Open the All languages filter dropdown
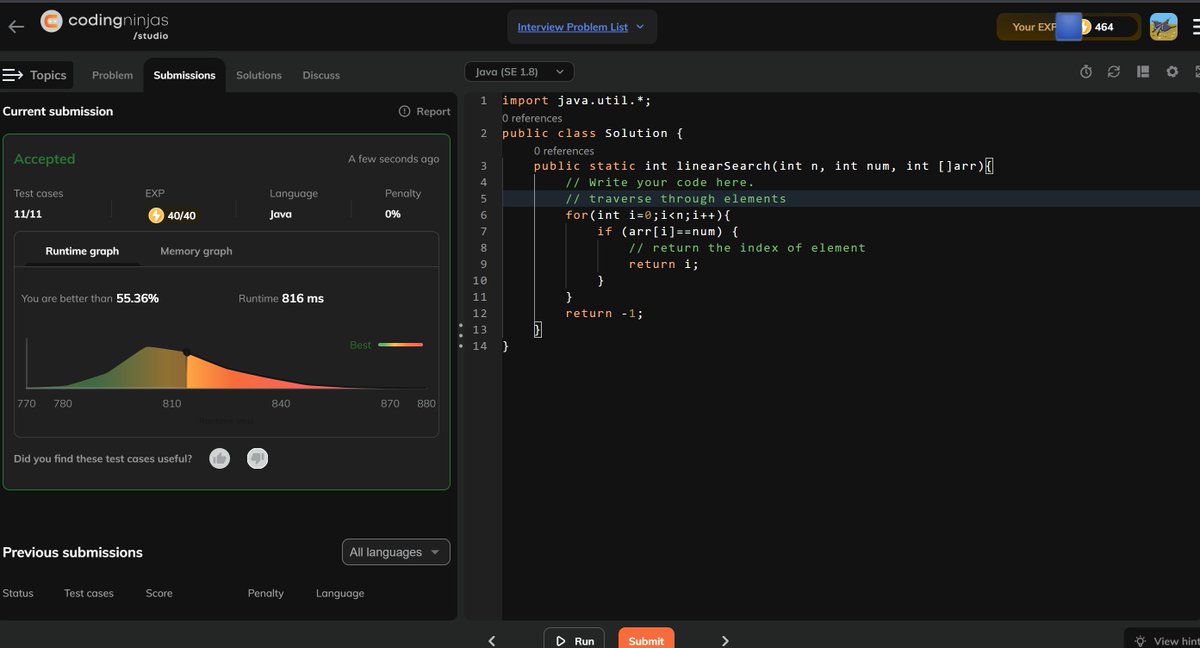The image size is (1200, 648). pyautogui.click(x=396, y=552)
